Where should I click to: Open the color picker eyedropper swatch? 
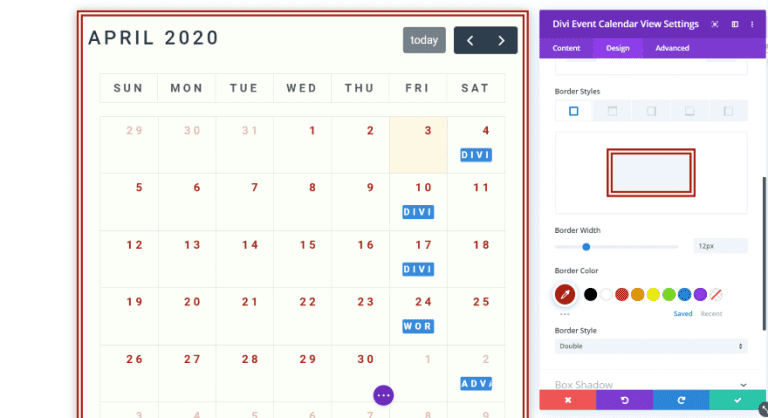tap(565, 294)
